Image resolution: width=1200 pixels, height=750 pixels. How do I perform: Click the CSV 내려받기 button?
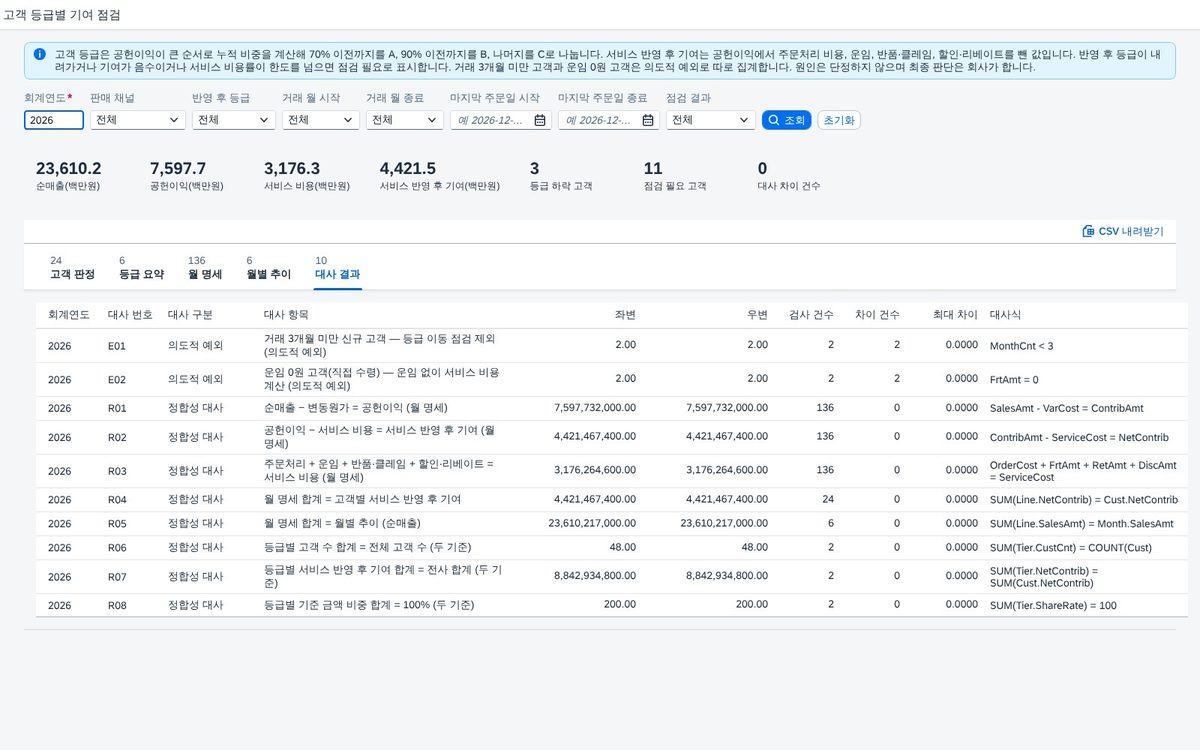1123,231
